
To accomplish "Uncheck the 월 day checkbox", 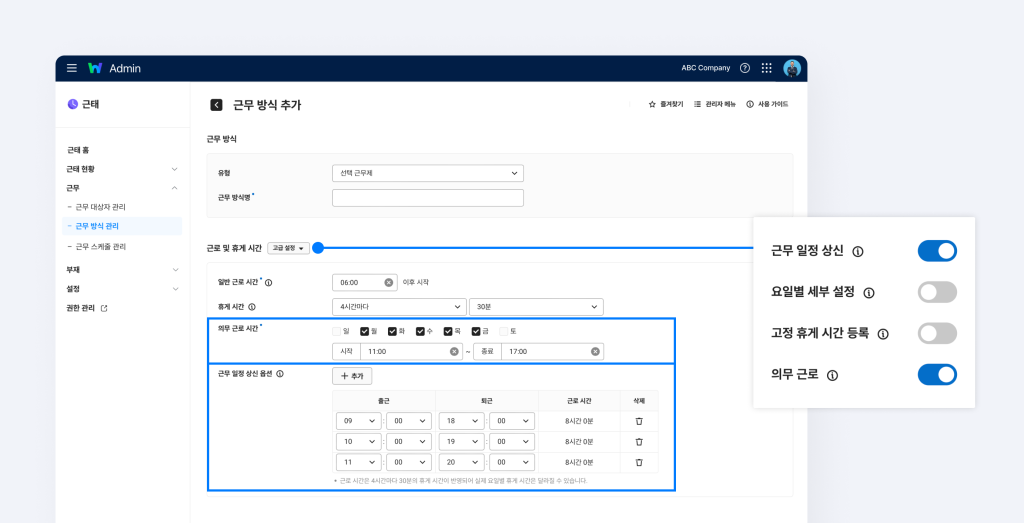I will pos(364,331).
